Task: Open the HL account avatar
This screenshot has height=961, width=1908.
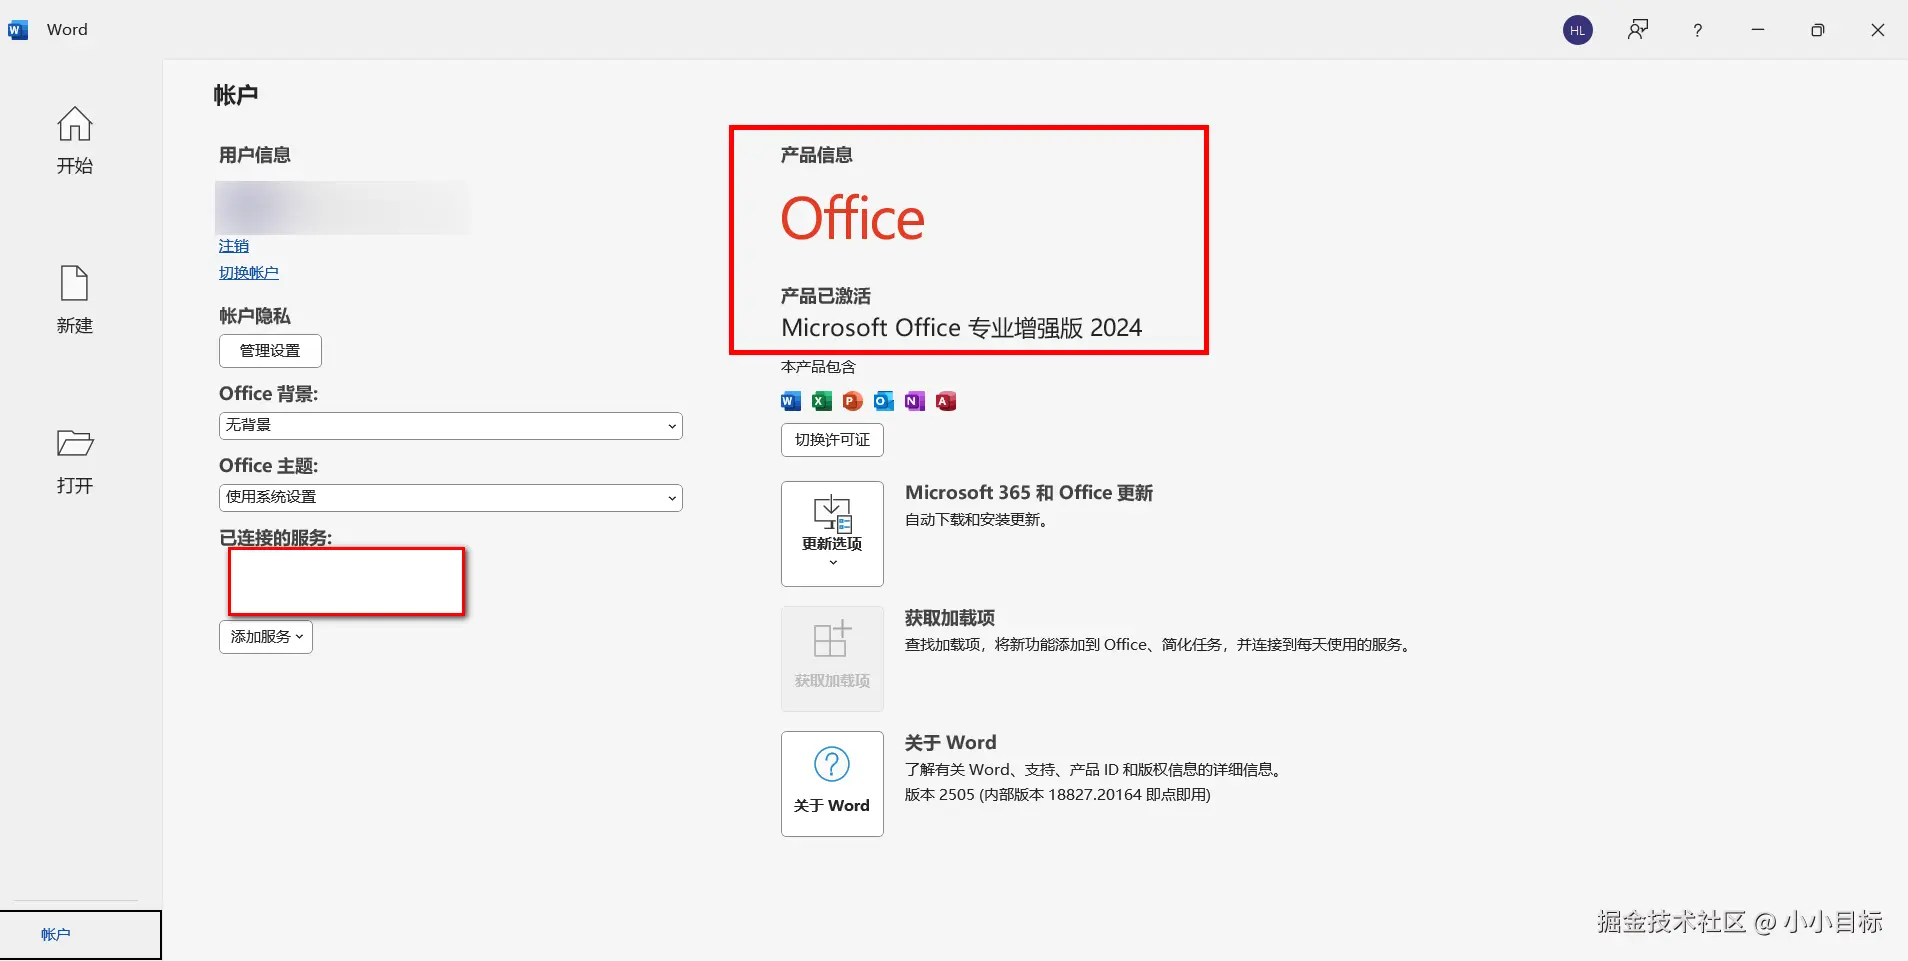Action: [x=1578, y=30]
